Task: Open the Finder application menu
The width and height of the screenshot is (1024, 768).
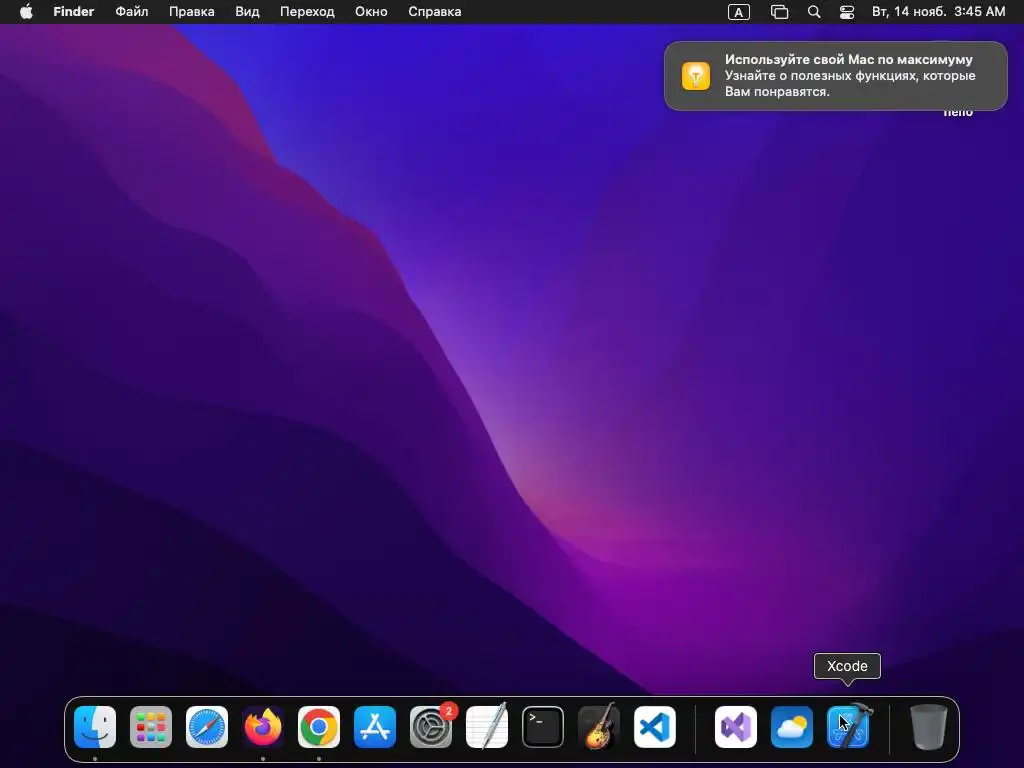Action: (x=74, y=12)
